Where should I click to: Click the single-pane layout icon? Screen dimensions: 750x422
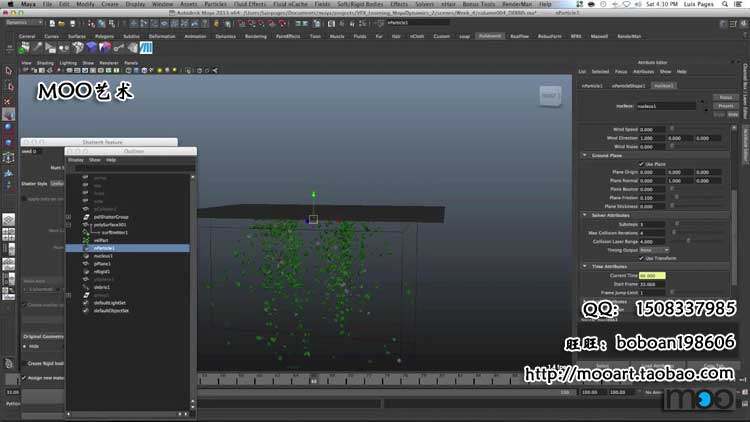pos(9,220)
